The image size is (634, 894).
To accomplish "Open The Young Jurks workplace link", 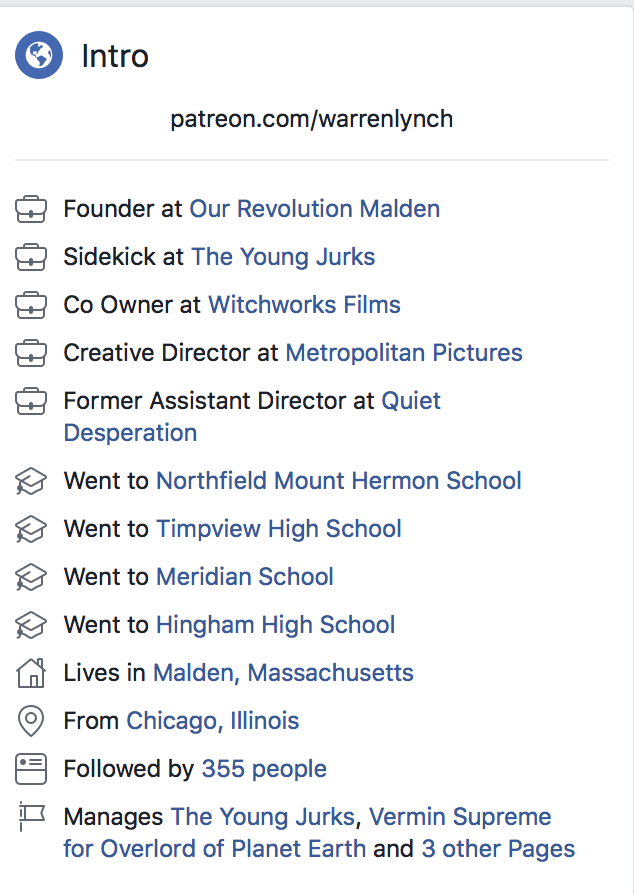I will (283, 257).
